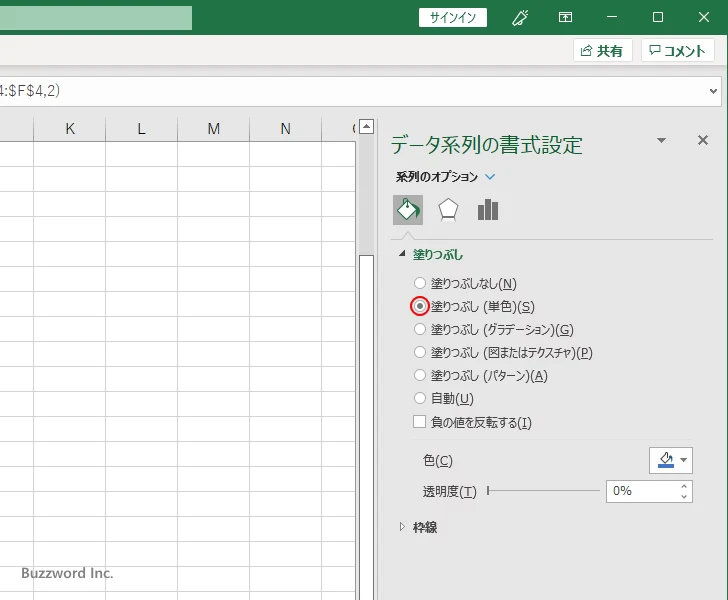Increase transparency with the up spinner
This screenshot has height=600, width=728.
[684, 486]
